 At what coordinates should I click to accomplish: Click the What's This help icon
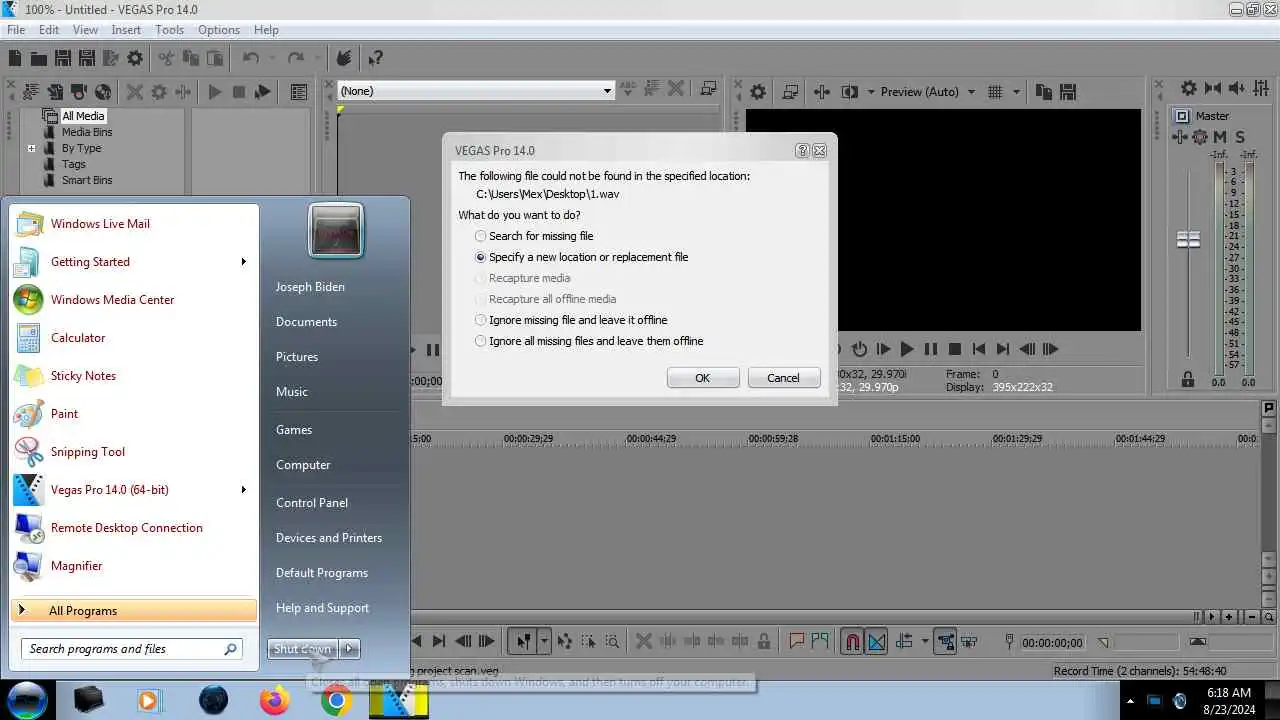coord(375,58)
